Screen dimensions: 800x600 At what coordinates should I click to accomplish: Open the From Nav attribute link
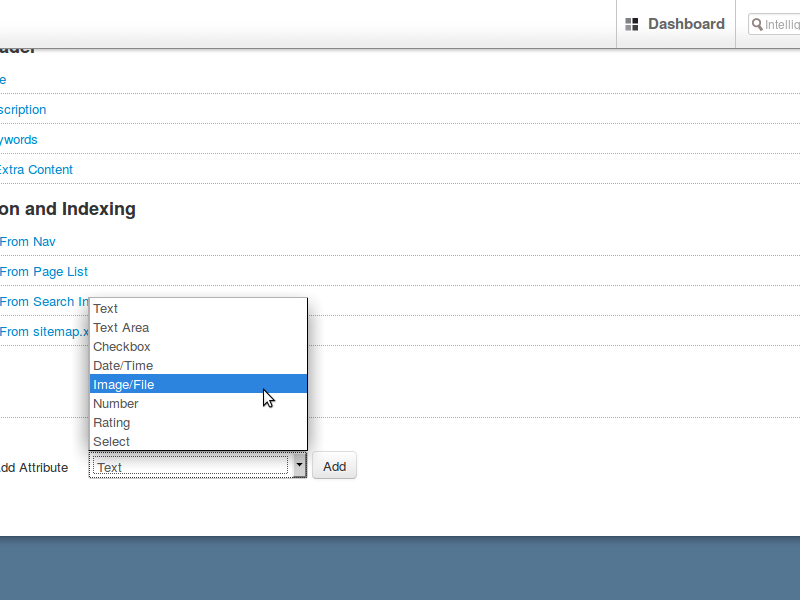tap(28, 241)
